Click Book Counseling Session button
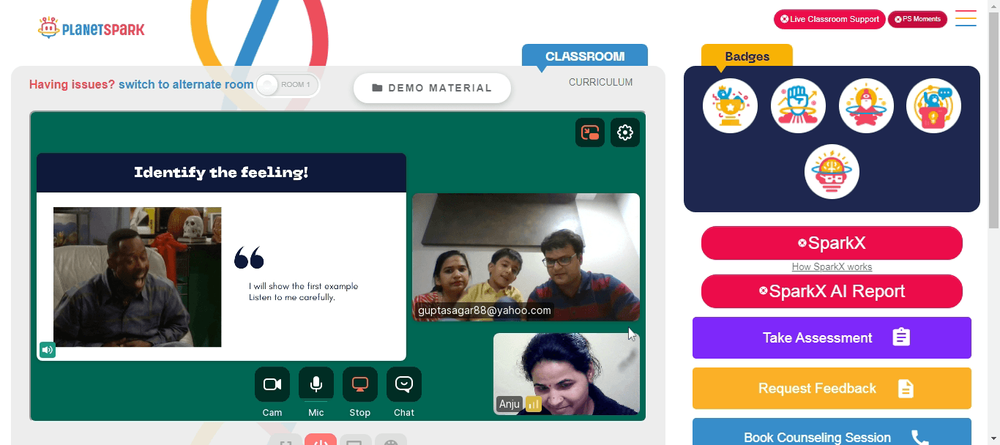 (832, 432)
